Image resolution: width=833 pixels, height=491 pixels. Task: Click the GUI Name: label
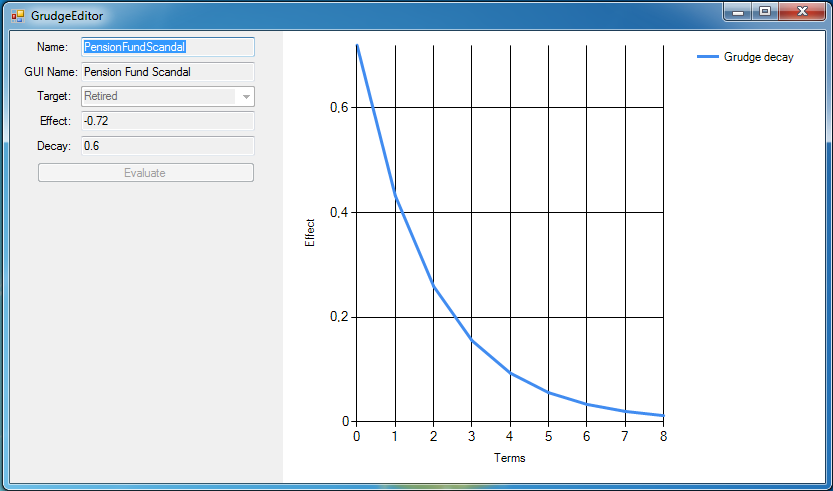tap(50, 72)
